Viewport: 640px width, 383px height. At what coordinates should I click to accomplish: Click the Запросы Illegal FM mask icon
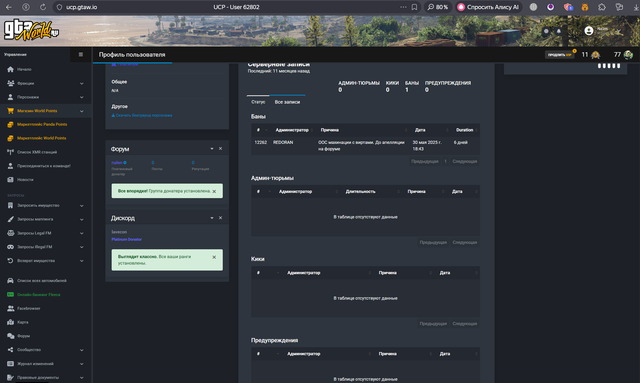[x=10, y=247]
